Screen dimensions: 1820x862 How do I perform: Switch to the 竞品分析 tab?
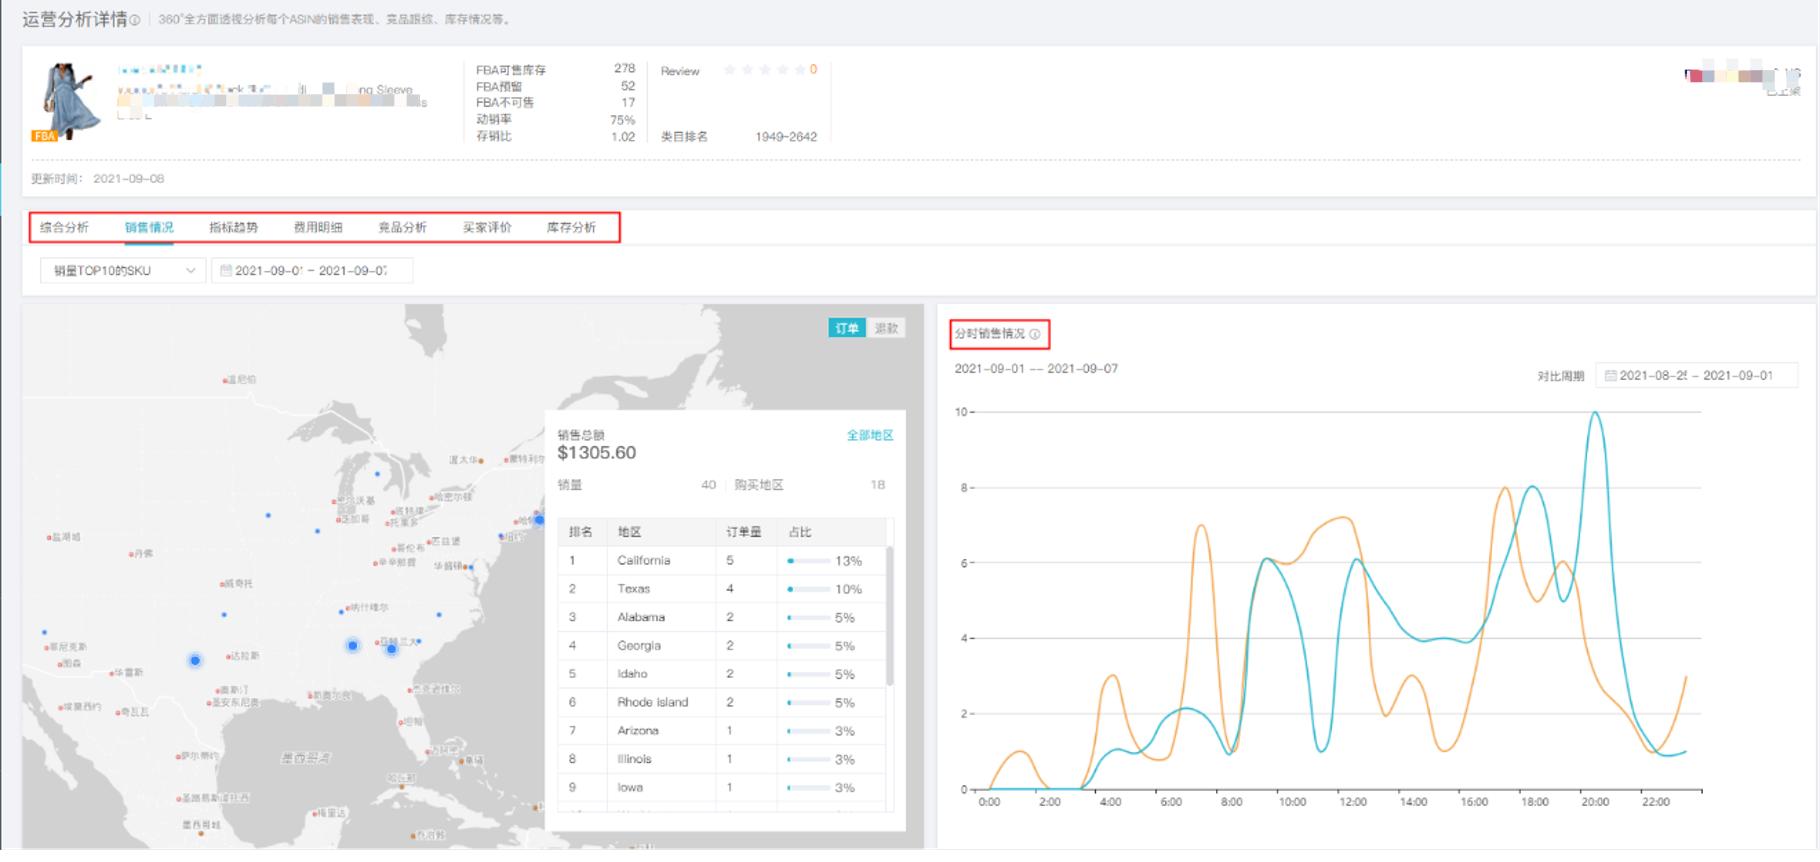pos(402,228)
